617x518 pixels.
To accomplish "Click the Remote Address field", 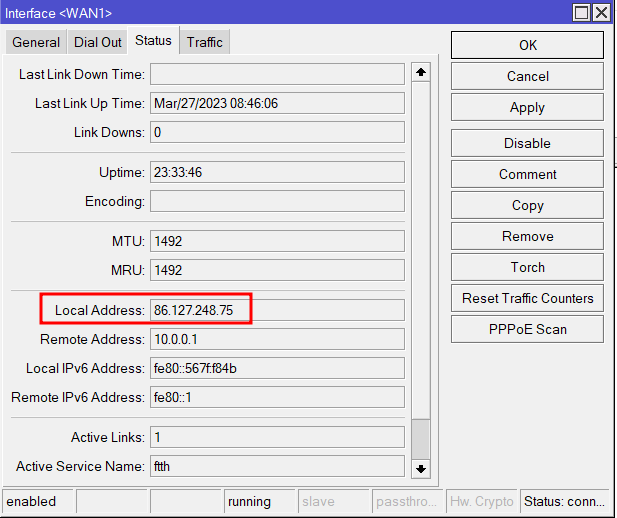I will click(277, 339).
